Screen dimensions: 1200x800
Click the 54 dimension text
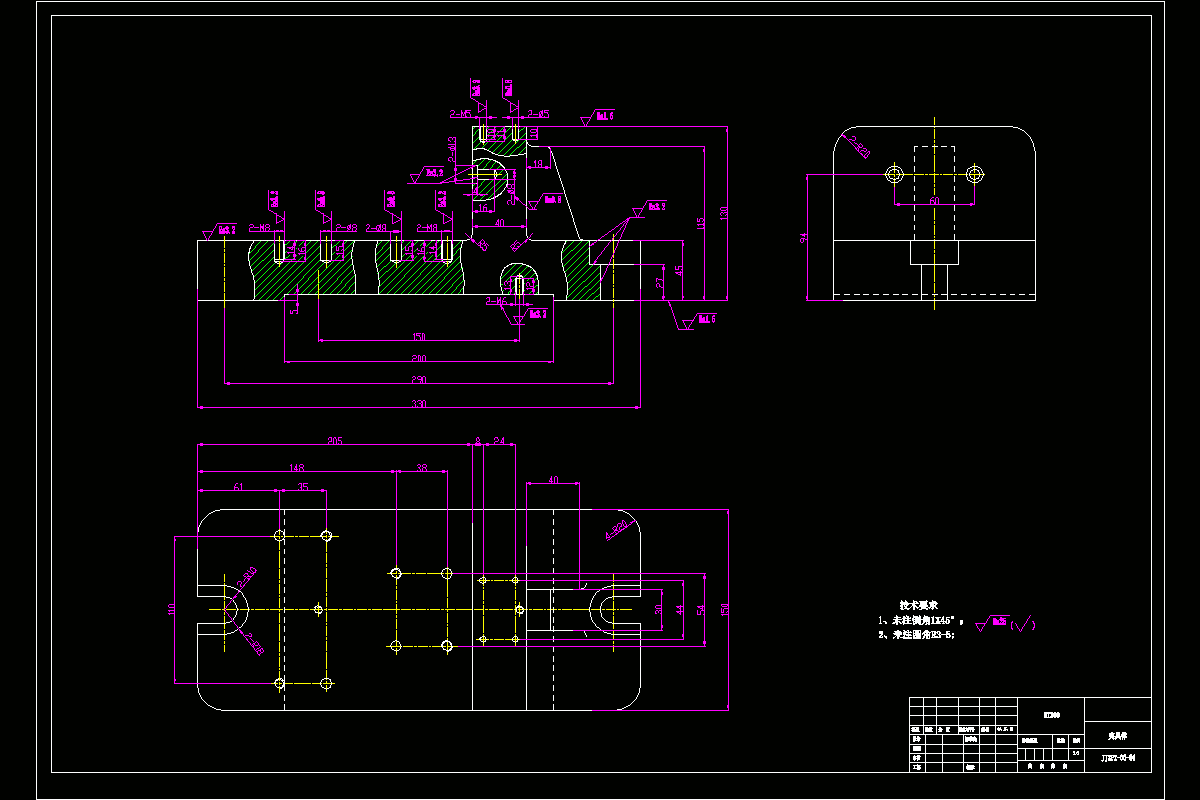point(700,609)
